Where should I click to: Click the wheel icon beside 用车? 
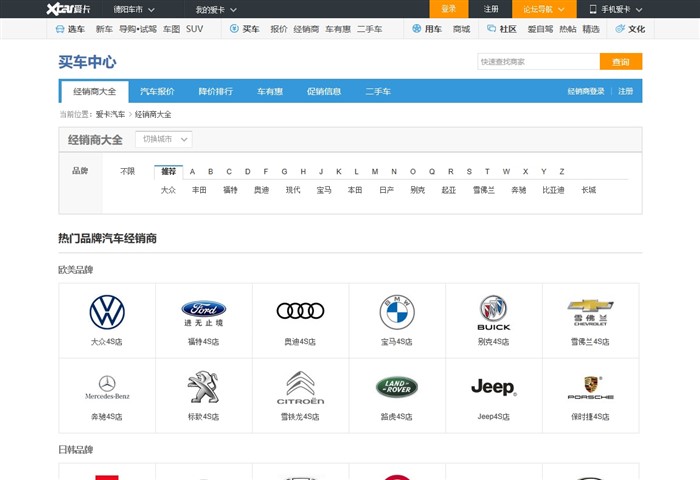click(417, 29)
